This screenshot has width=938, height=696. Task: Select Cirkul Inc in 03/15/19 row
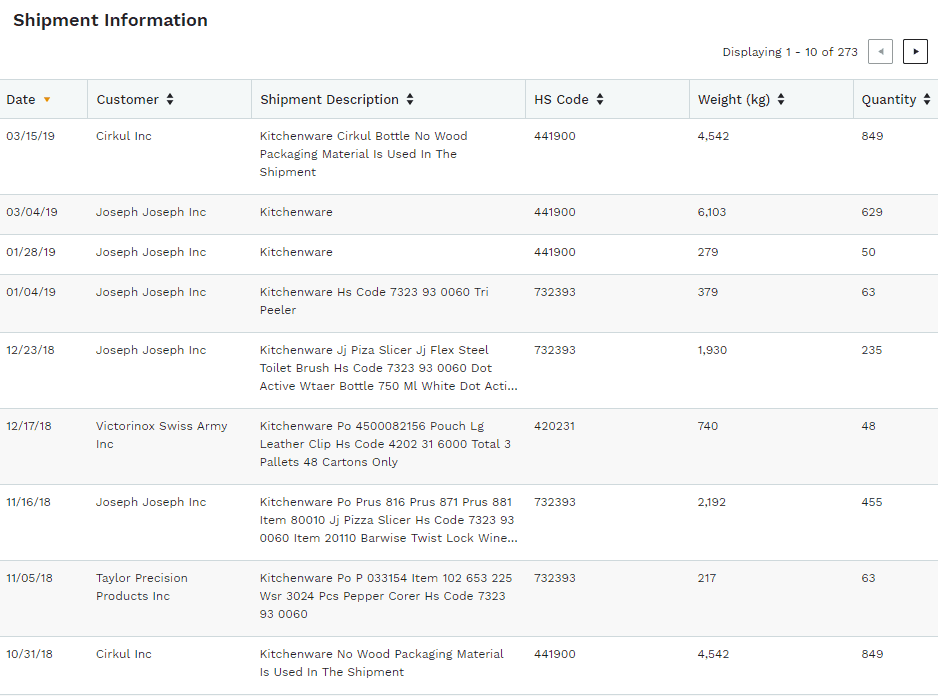[x=124, y=136]
